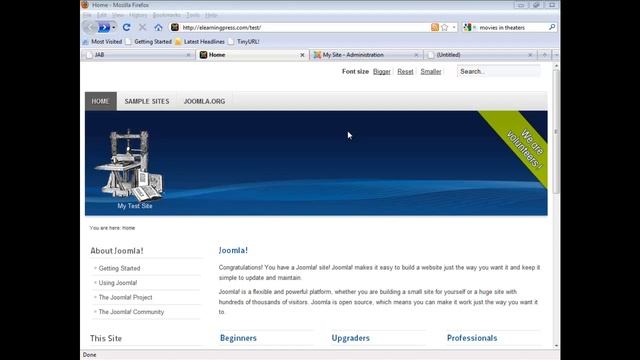The height and width of the screenshot is (360, 640).
Task: Switch to the JAB tab
Action: click(x=137, y=55)
